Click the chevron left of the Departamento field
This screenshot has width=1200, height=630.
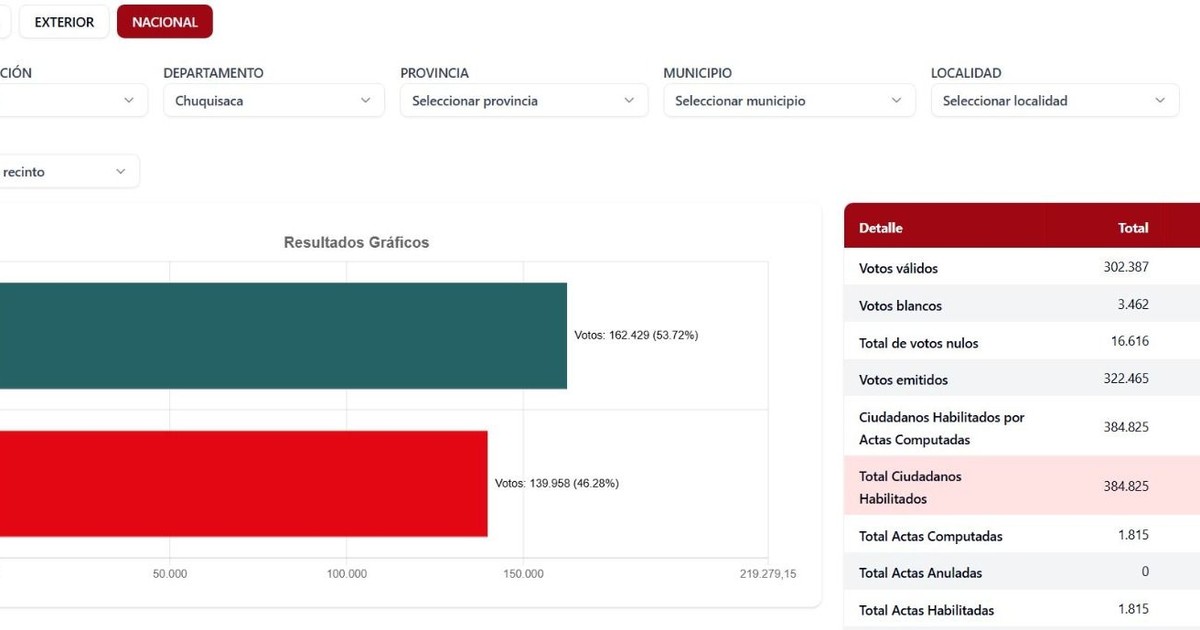[129, 100]
